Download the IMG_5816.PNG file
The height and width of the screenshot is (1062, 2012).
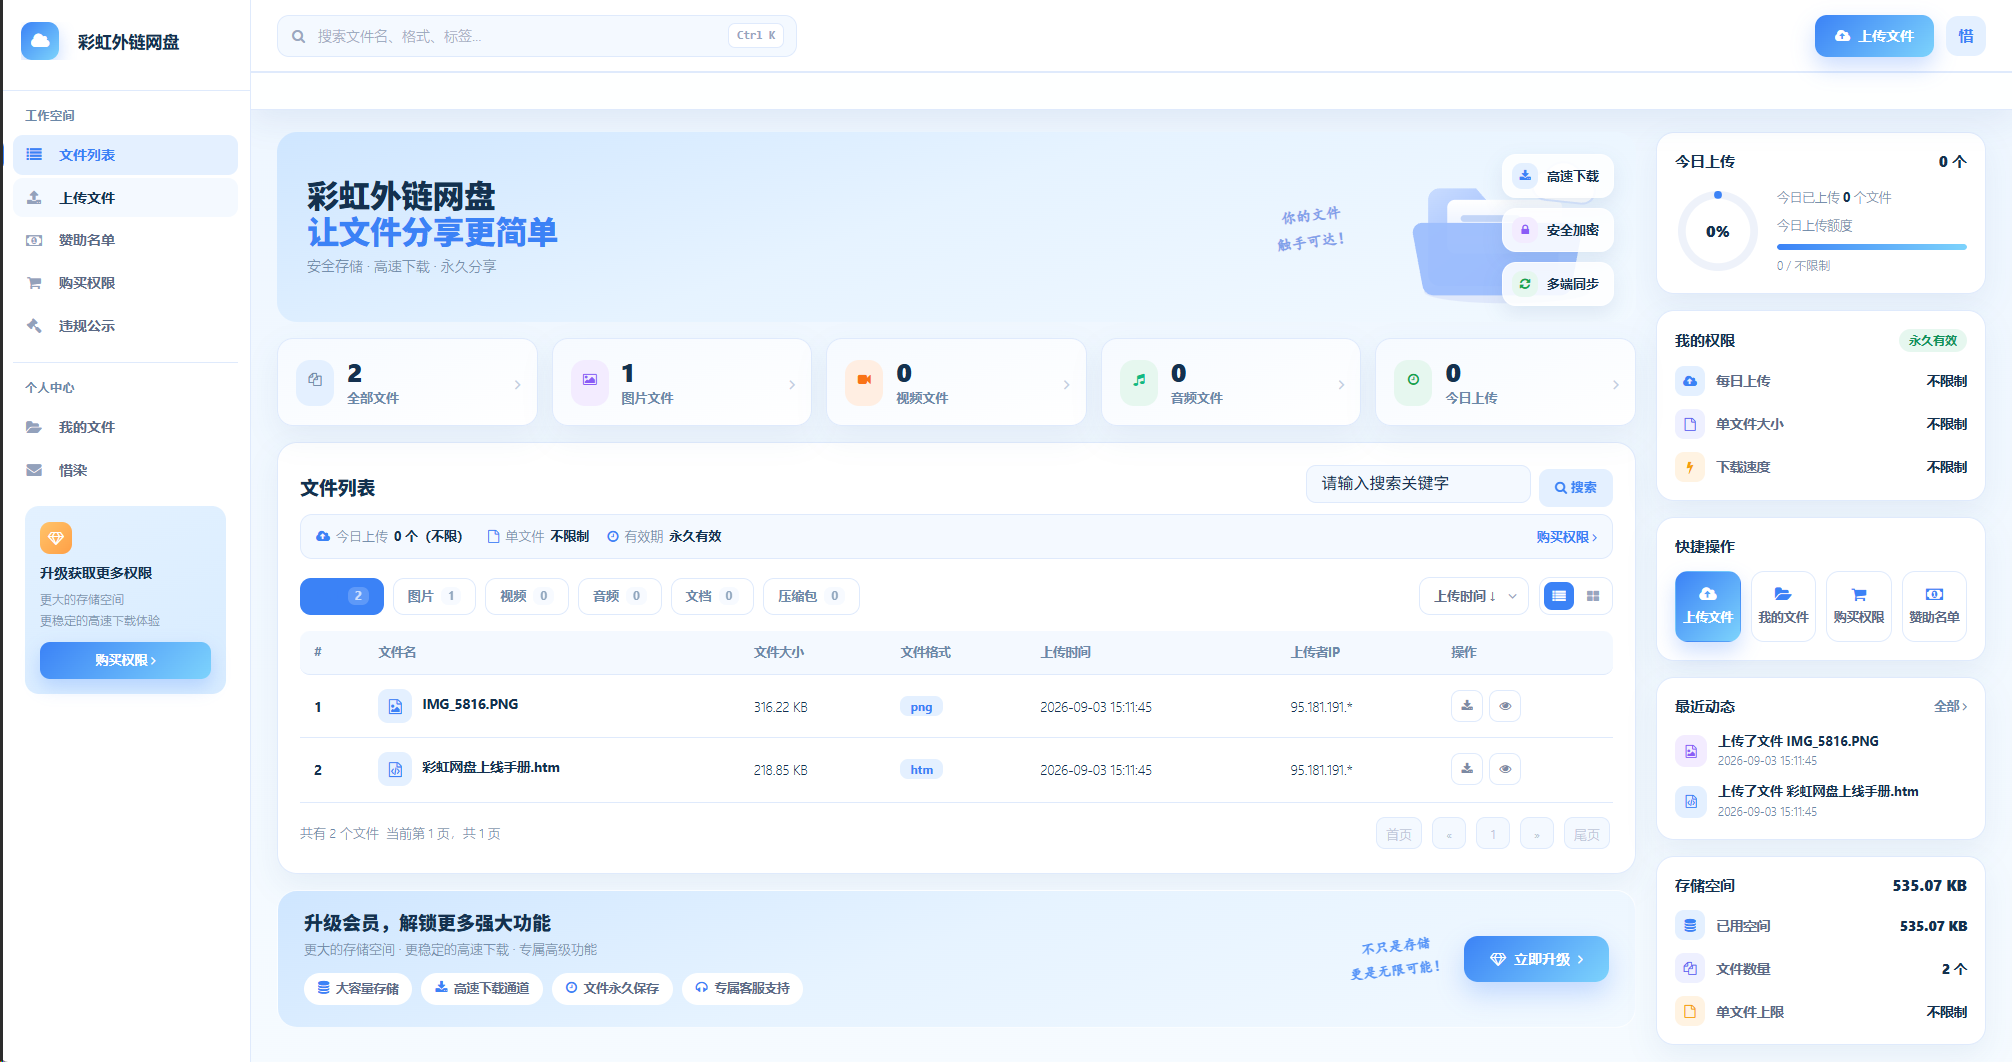coord(1467,706)
